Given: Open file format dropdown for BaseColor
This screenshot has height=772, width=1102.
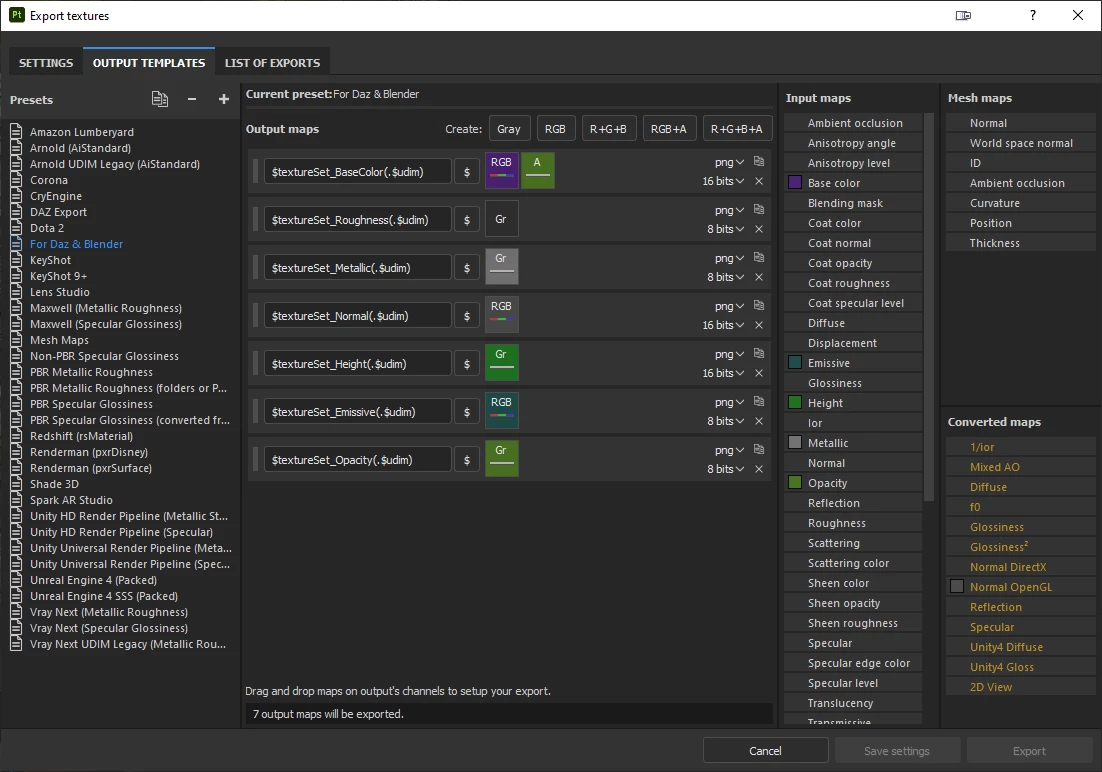Looking at the screenshot, I should (x=730, y=162).
